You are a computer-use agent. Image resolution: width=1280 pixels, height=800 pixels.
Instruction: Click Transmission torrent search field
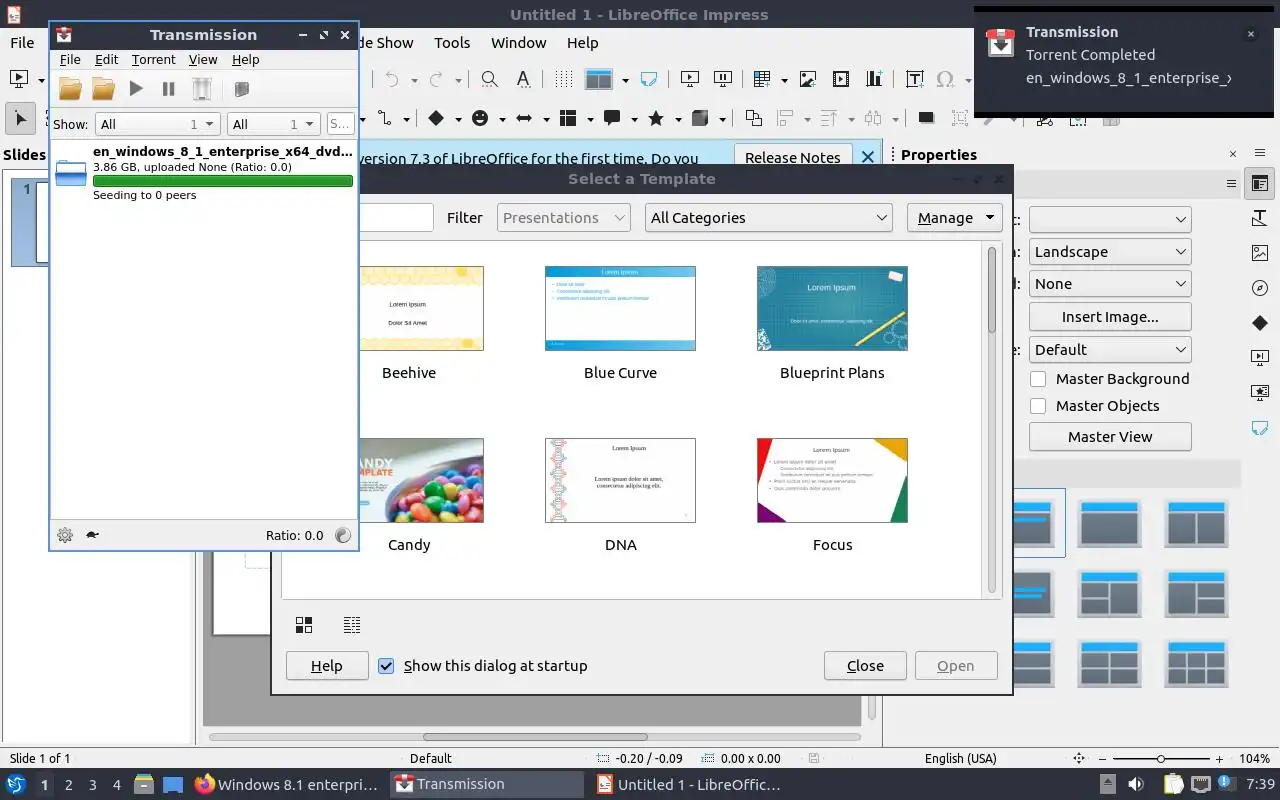pos(340,124)
